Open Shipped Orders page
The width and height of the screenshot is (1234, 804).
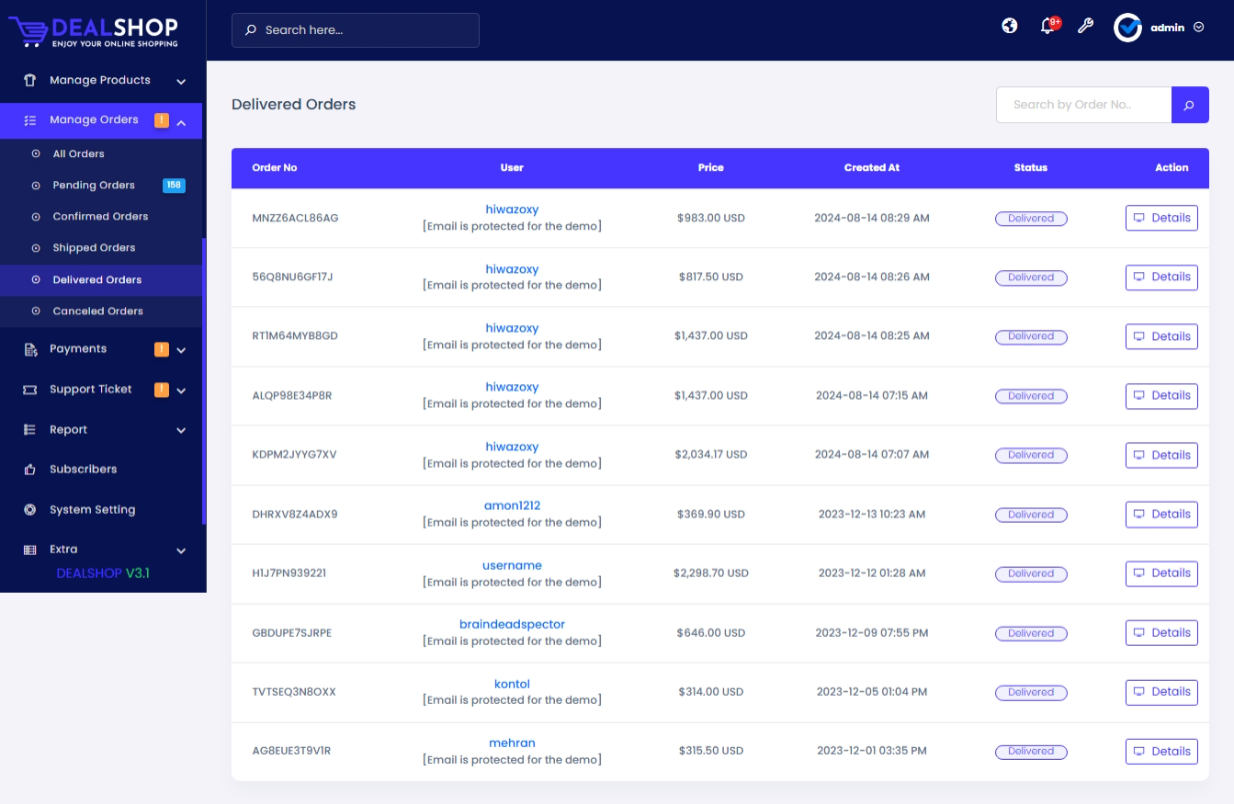[93, 248]
